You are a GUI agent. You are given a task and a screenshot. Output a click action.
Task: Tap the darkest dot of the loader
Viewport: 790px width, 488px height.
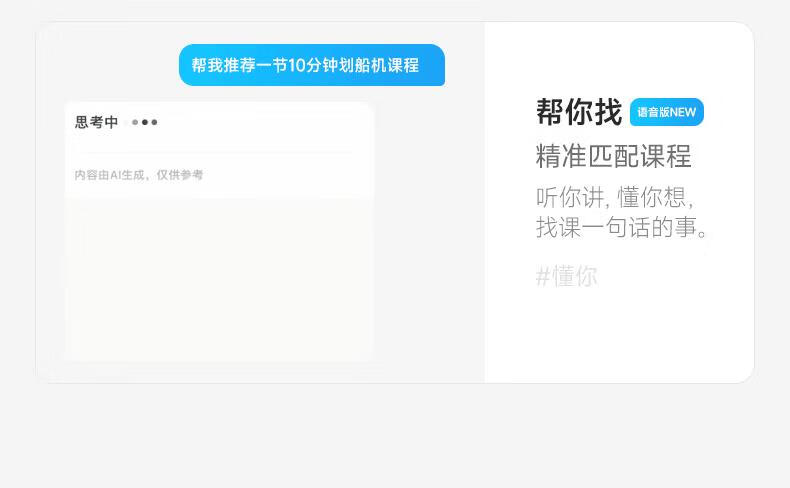(145, 122)
